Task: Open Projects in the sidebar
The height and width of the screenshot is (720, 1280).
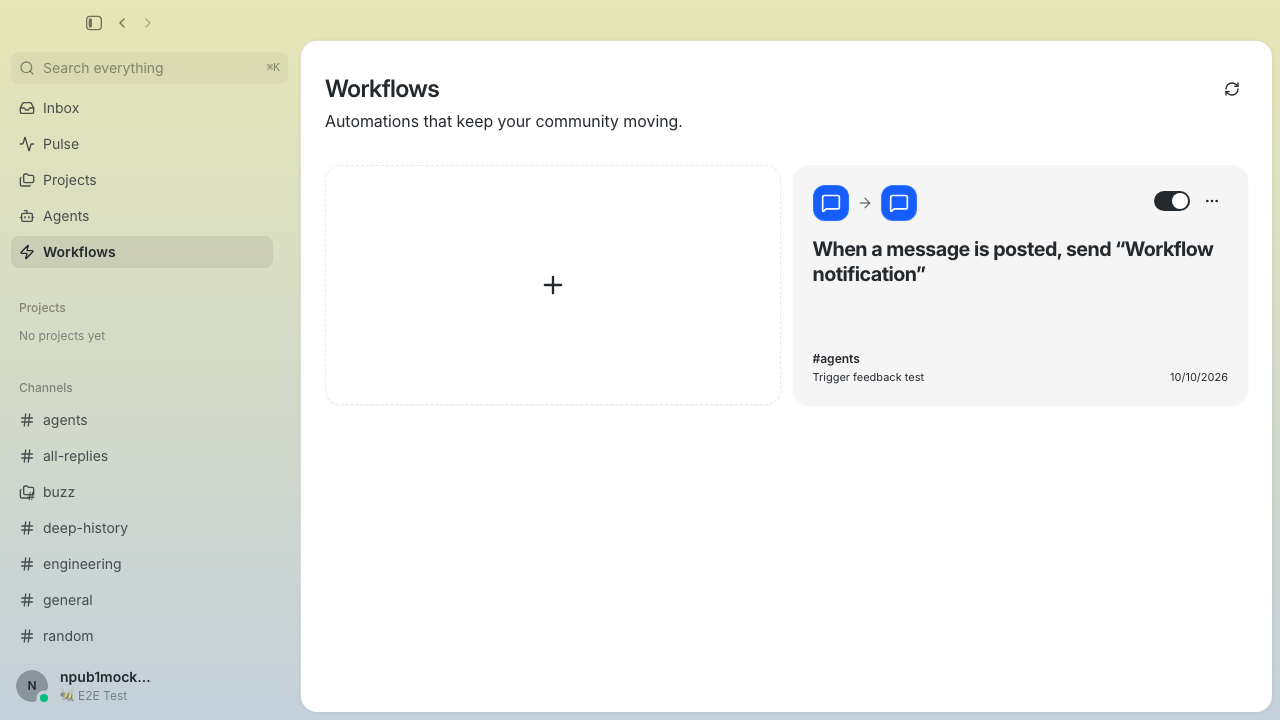Action: pos(142,180)
